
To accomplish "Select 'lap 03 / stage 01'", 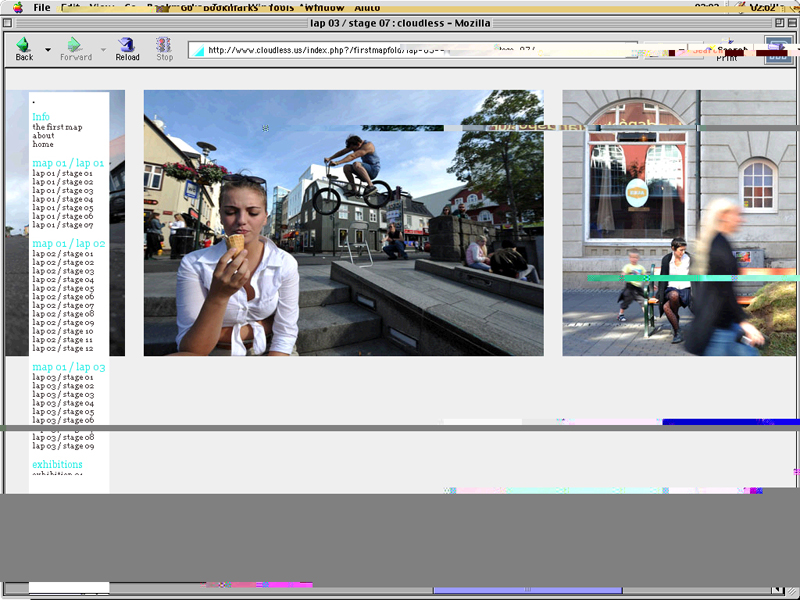I will (x=63, y=378).
